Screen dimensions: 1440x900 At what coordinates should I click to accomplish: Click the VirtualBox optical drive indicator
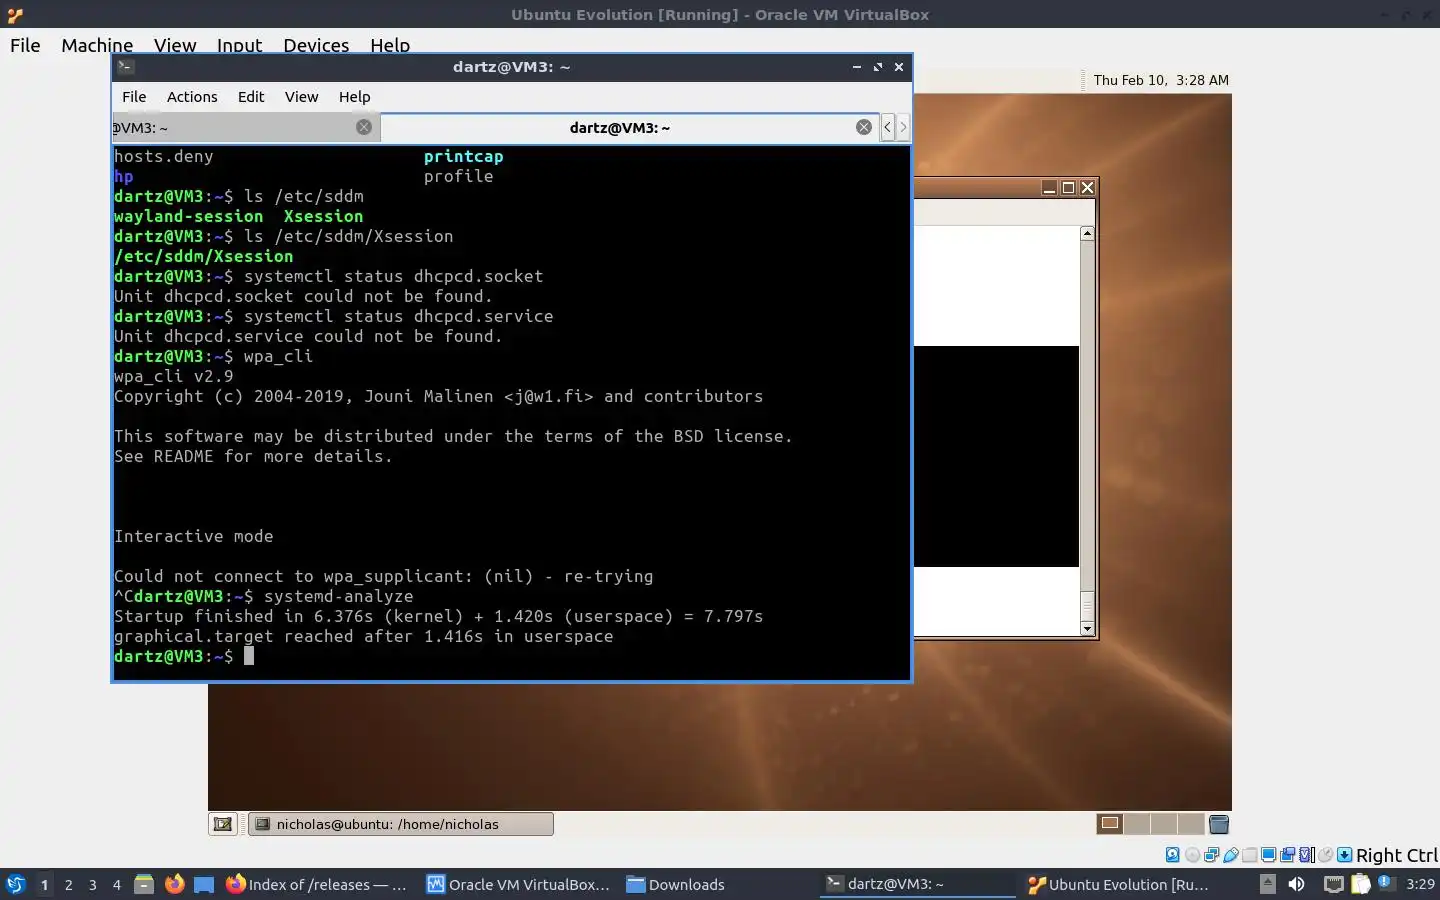point(1192,855)
